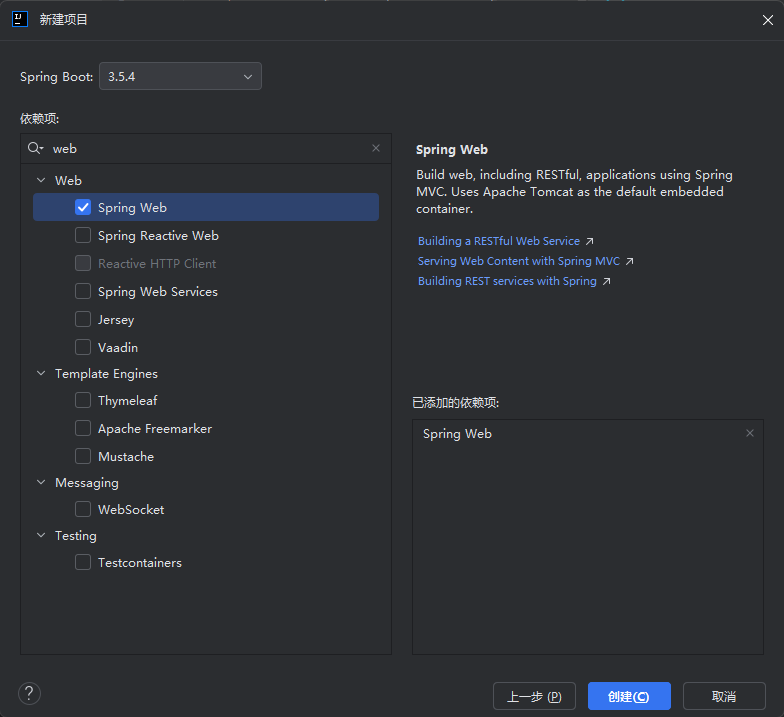
Task: Click the 取消 cancel button
Action: click(724, 696)
